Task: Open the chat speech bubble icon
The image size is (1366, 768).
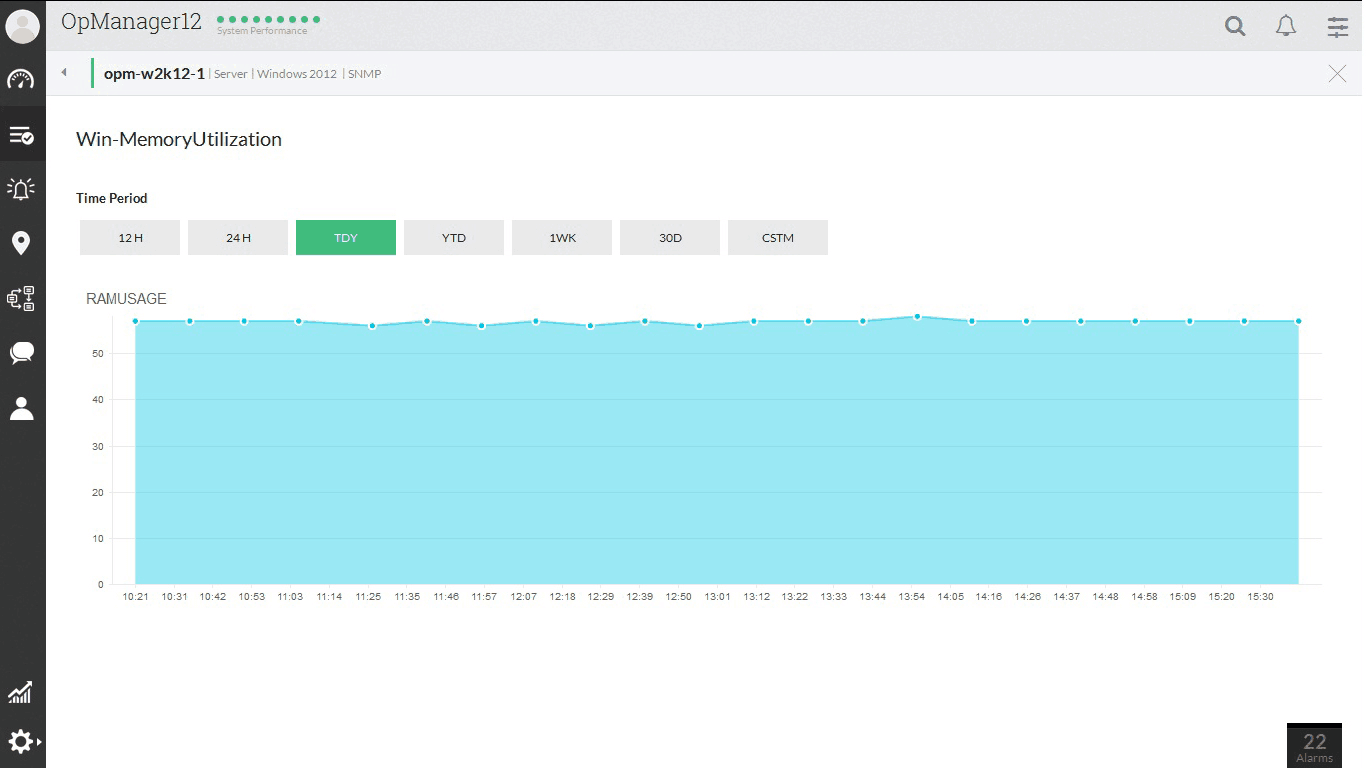Action: click(21, 353)
